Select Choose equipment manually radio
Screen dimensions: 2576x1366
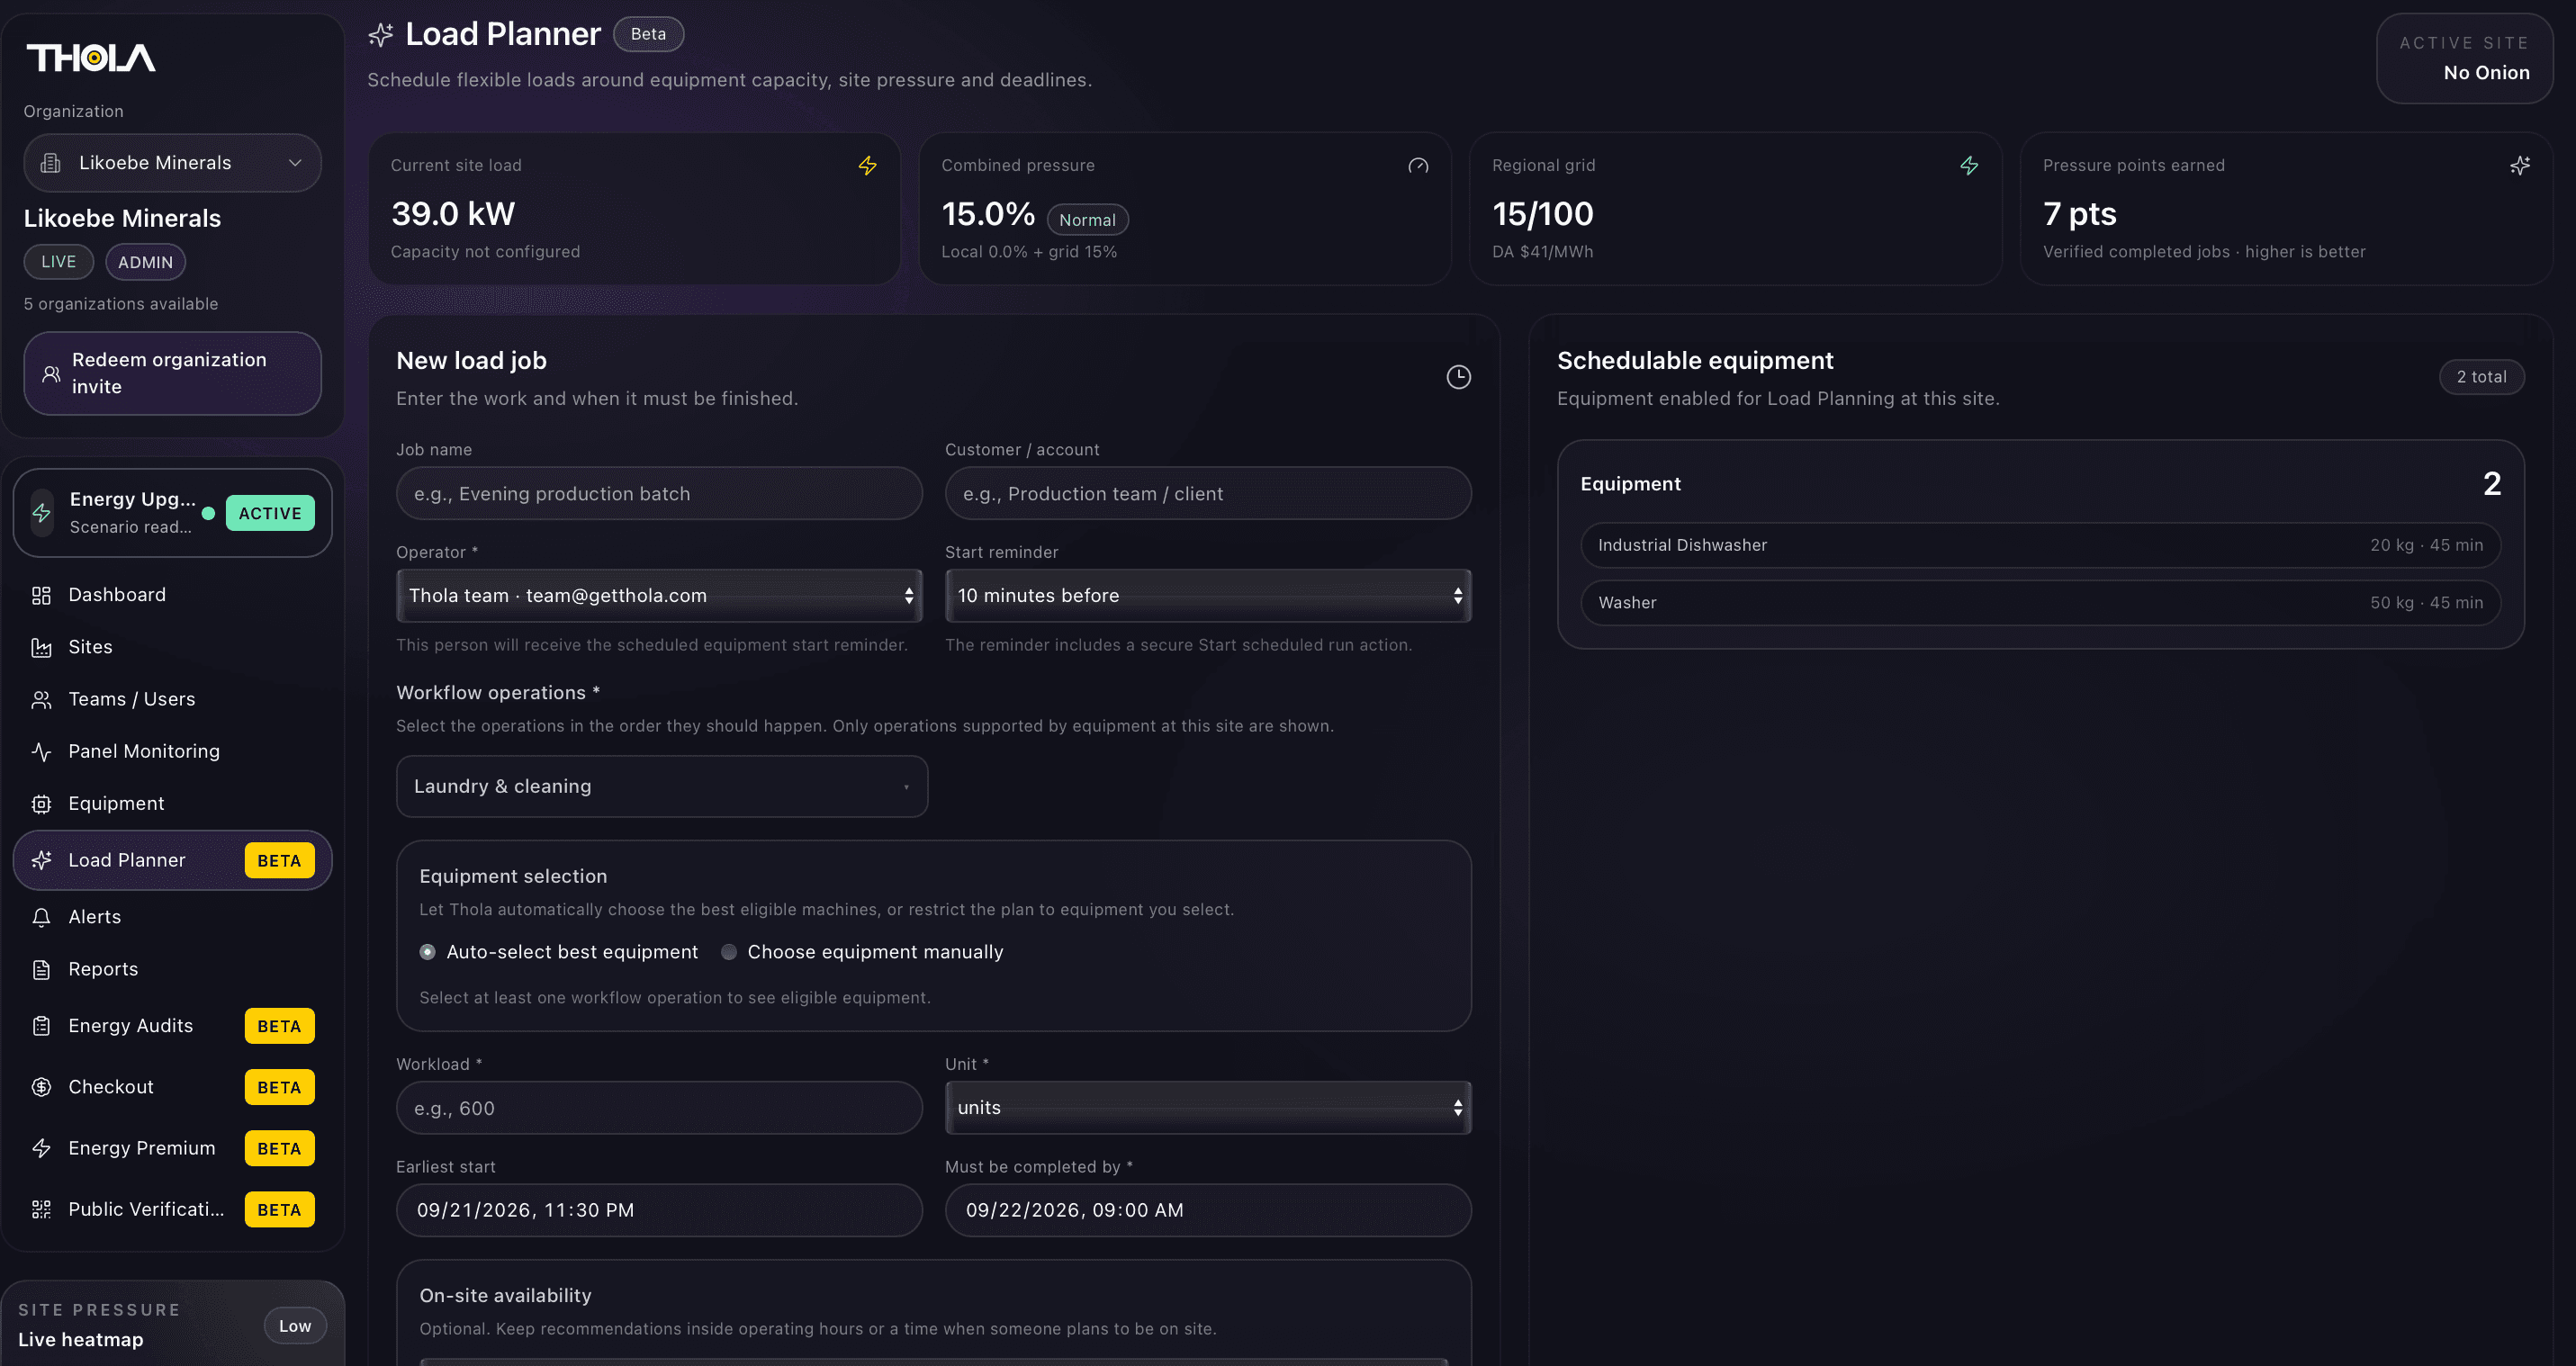point(729,952)
